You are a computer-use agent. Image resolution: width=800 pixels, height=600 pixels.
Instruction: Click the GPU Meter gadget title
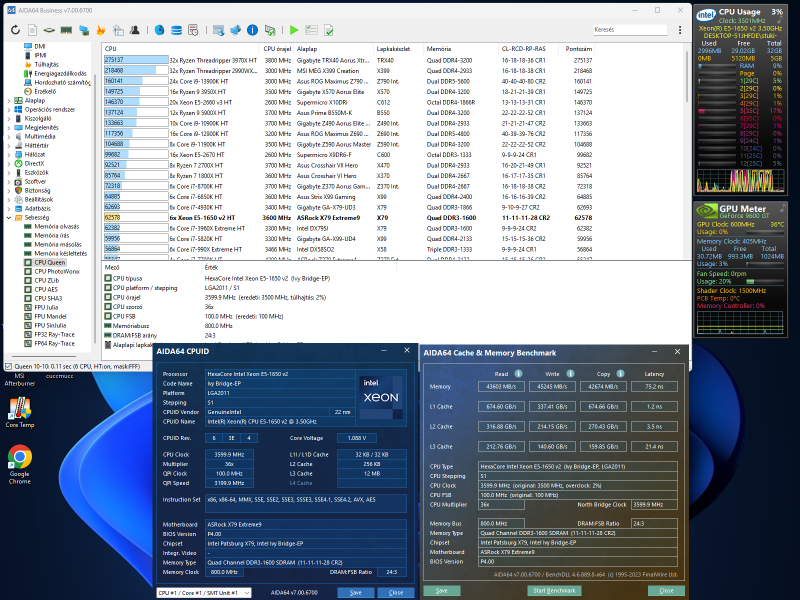tap(742, 209)
